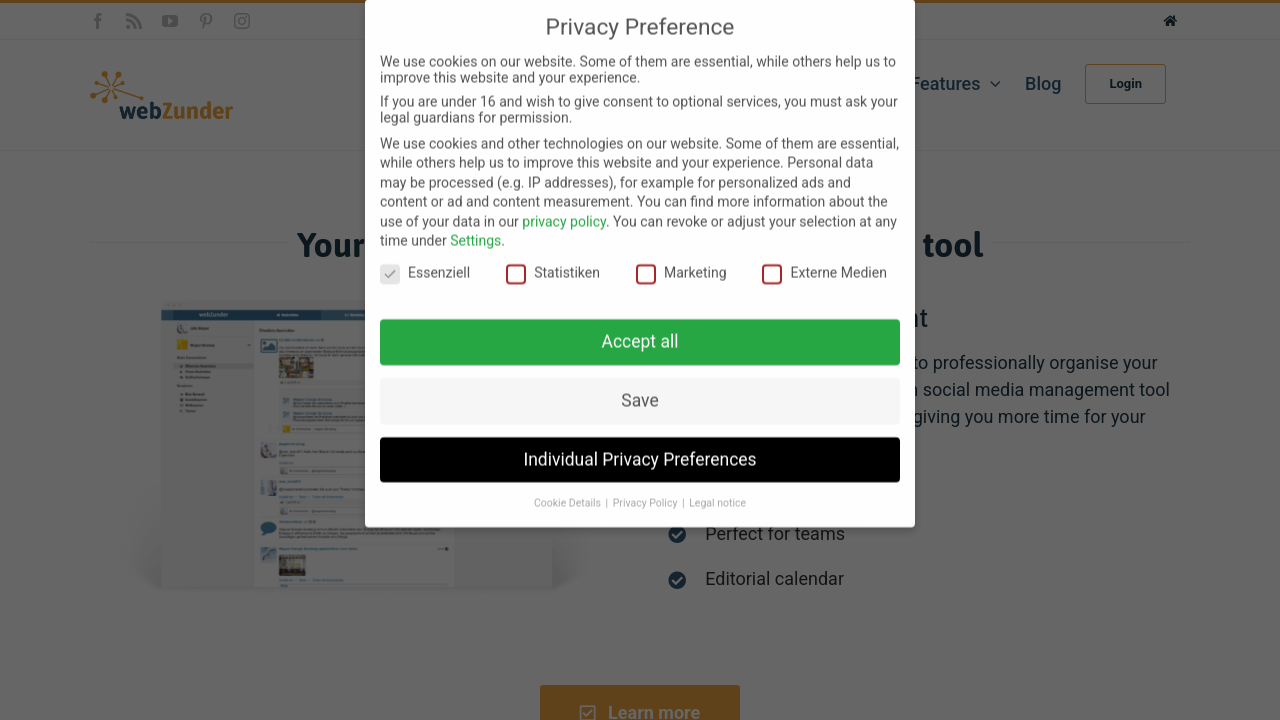Click the green Accept all button
Image resolution: width=1280 pixels, height=720 pixels.
click(640, 342)
